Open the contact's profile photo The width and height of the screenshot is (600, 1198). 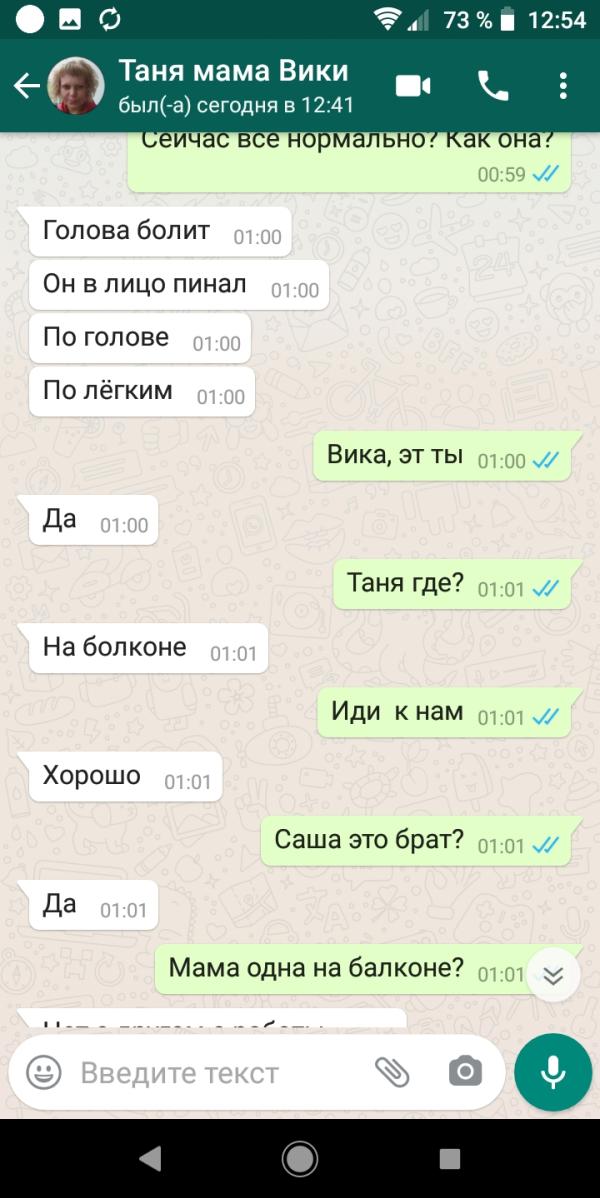click(x=76, y=86)
